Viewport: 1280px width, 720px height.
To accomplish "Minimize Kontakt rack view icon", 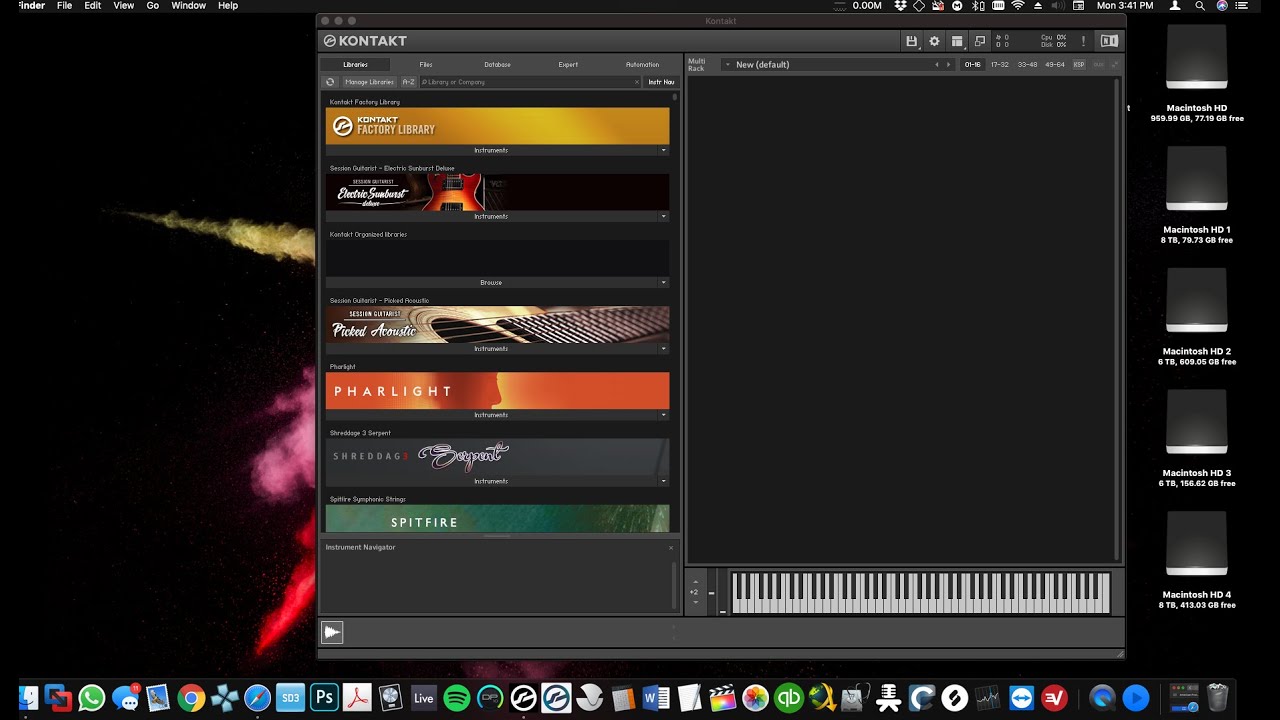I will [980, 41].
